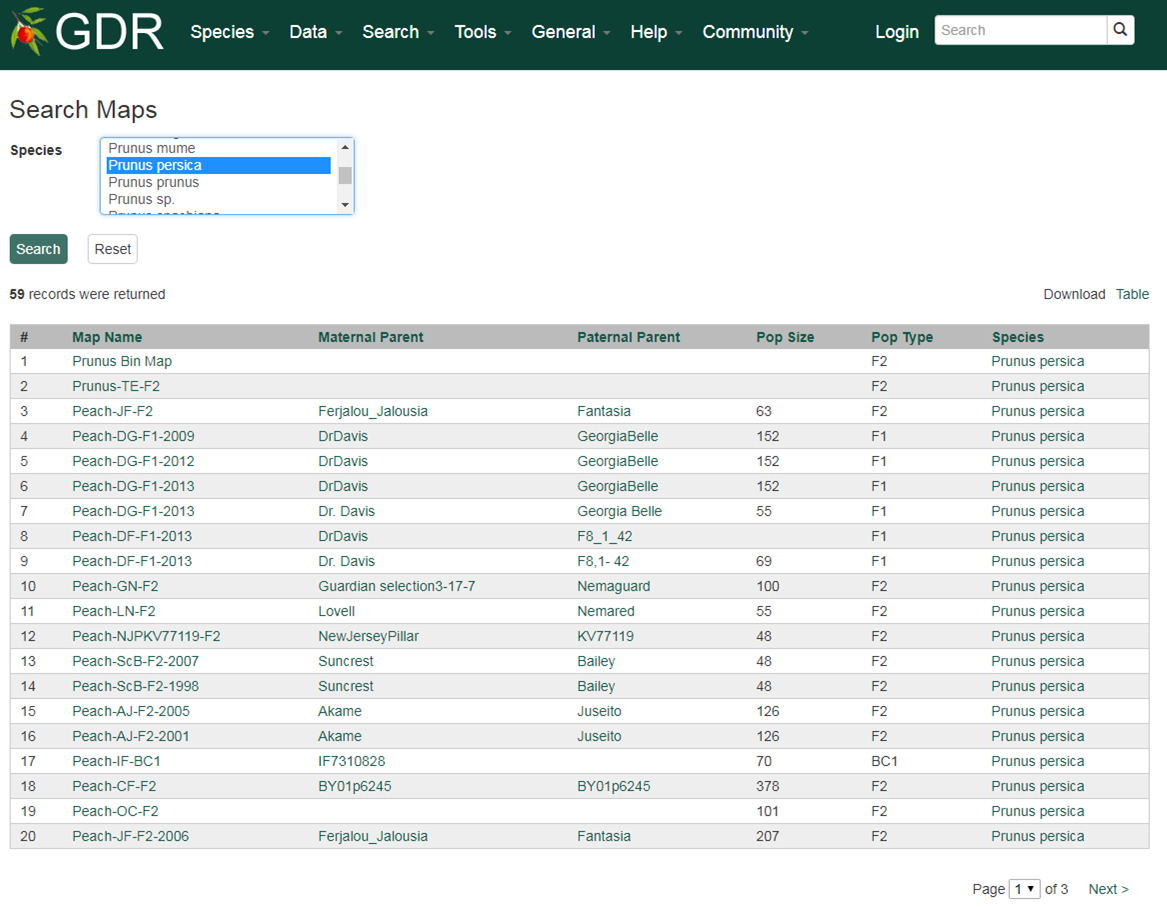Focus the site search input field
This screenshot has width=1167, height=907.
pos(1020,30)
